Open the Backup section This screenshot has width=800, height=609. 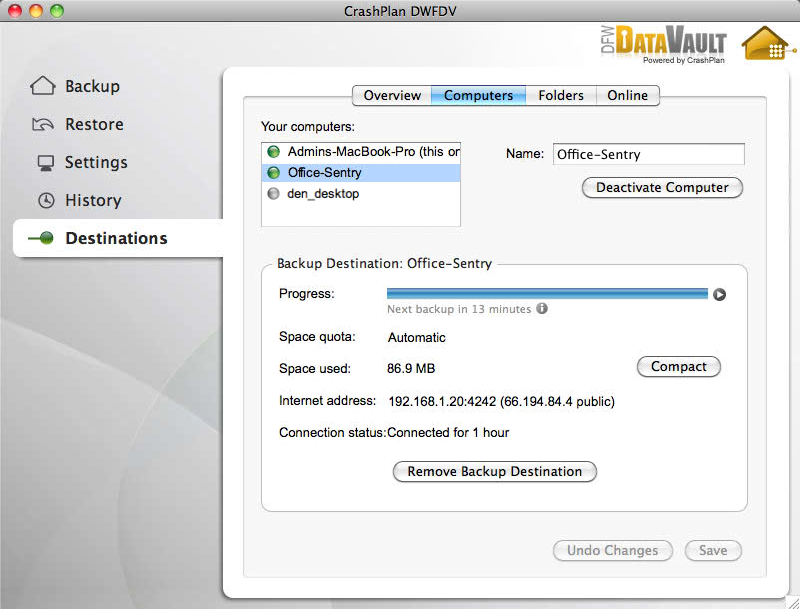tap(92, 86)
